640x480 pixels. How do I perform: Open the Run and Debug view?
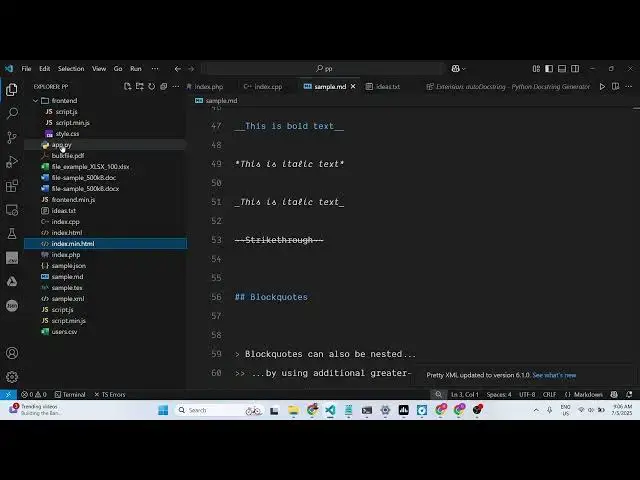coord(12,162)
